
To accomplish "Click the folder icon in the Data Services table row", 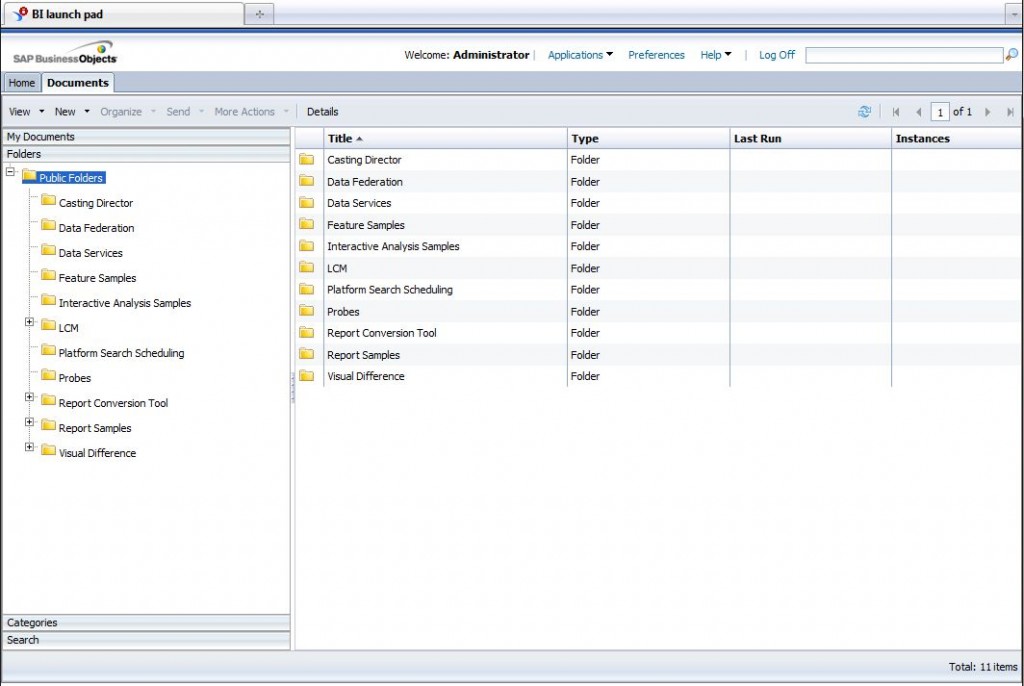I will [x=306, y=203].
